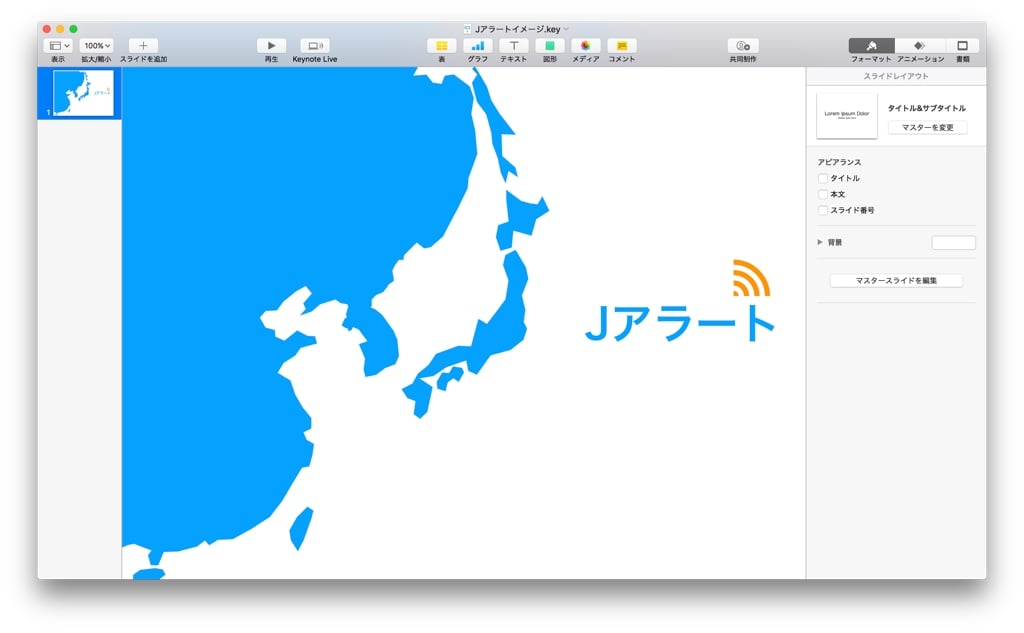Switch to the アニメーション inspector
Screen dimensions: 1024x633
[x=920, y=46]
